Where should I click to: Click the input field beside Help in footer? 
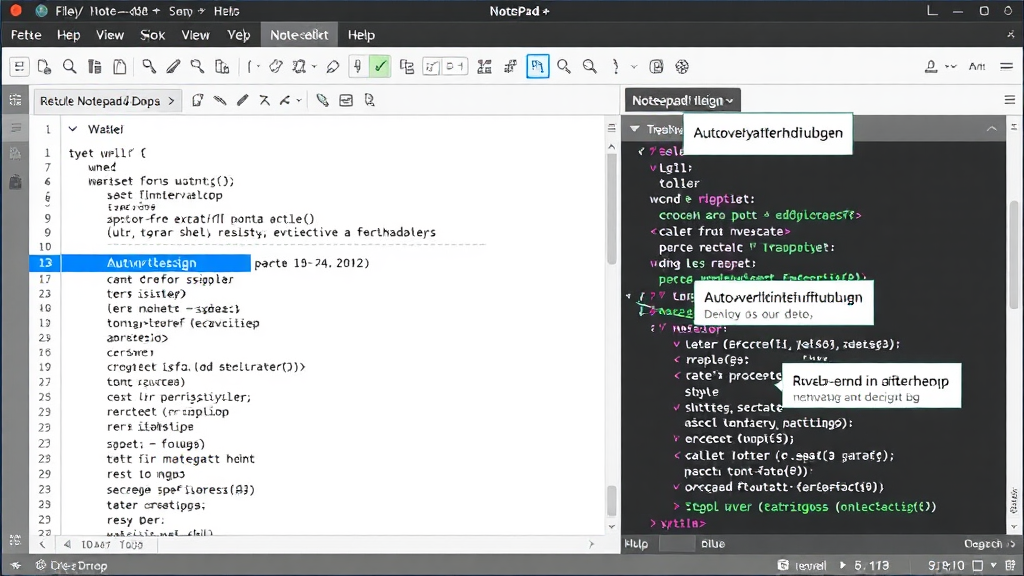click(677, 544)
